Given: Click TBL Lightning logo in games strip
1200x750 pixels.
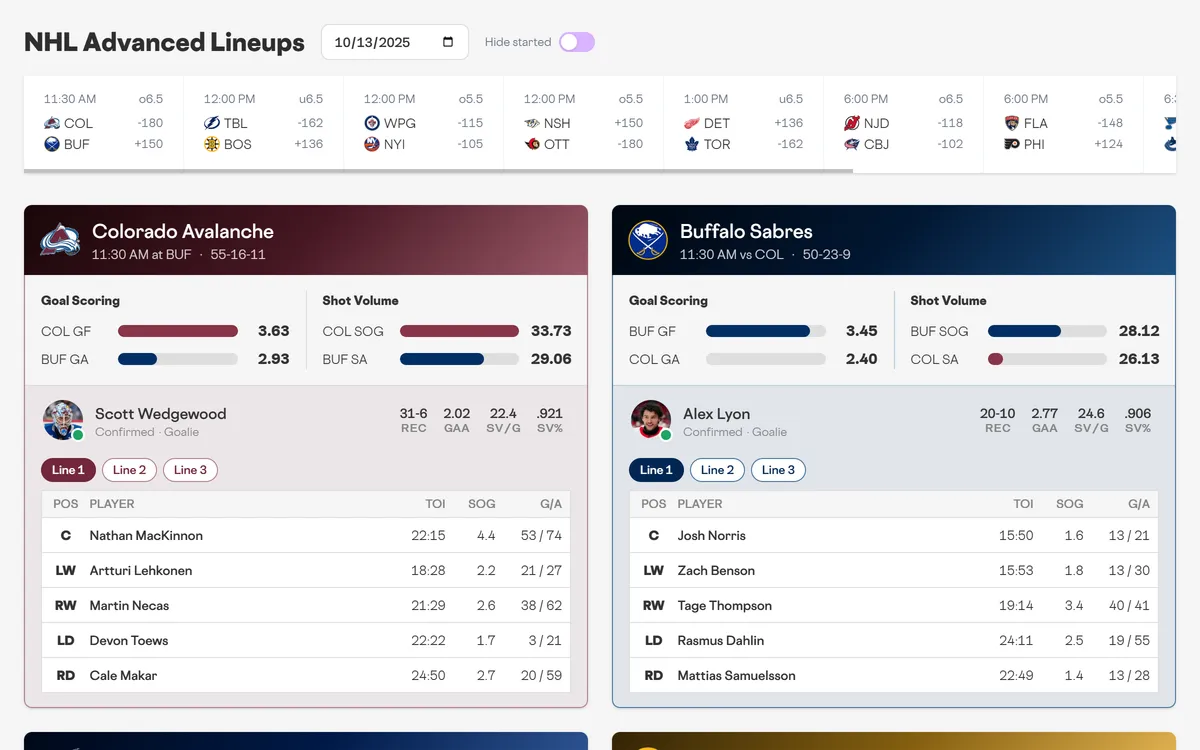Looking at the screenshot, I should click(212, 123).
